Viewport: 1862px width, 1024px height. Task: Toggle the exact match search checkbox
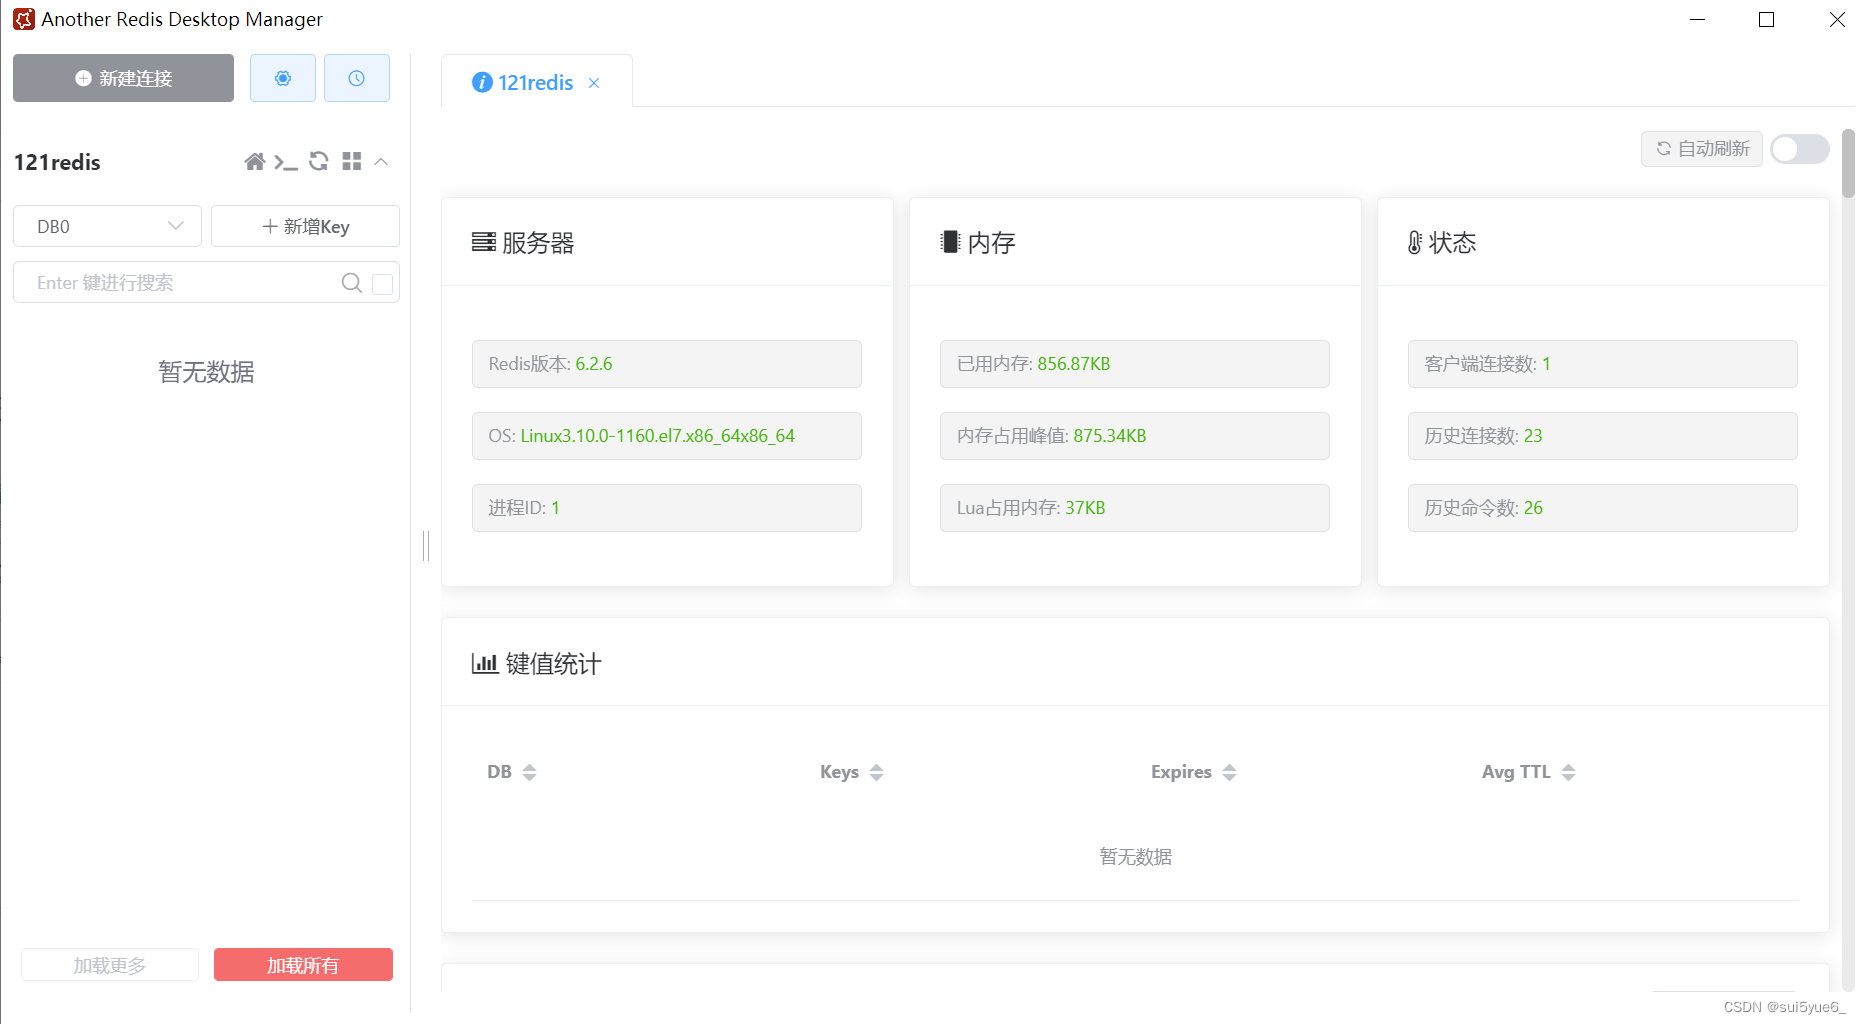(382, 284)
